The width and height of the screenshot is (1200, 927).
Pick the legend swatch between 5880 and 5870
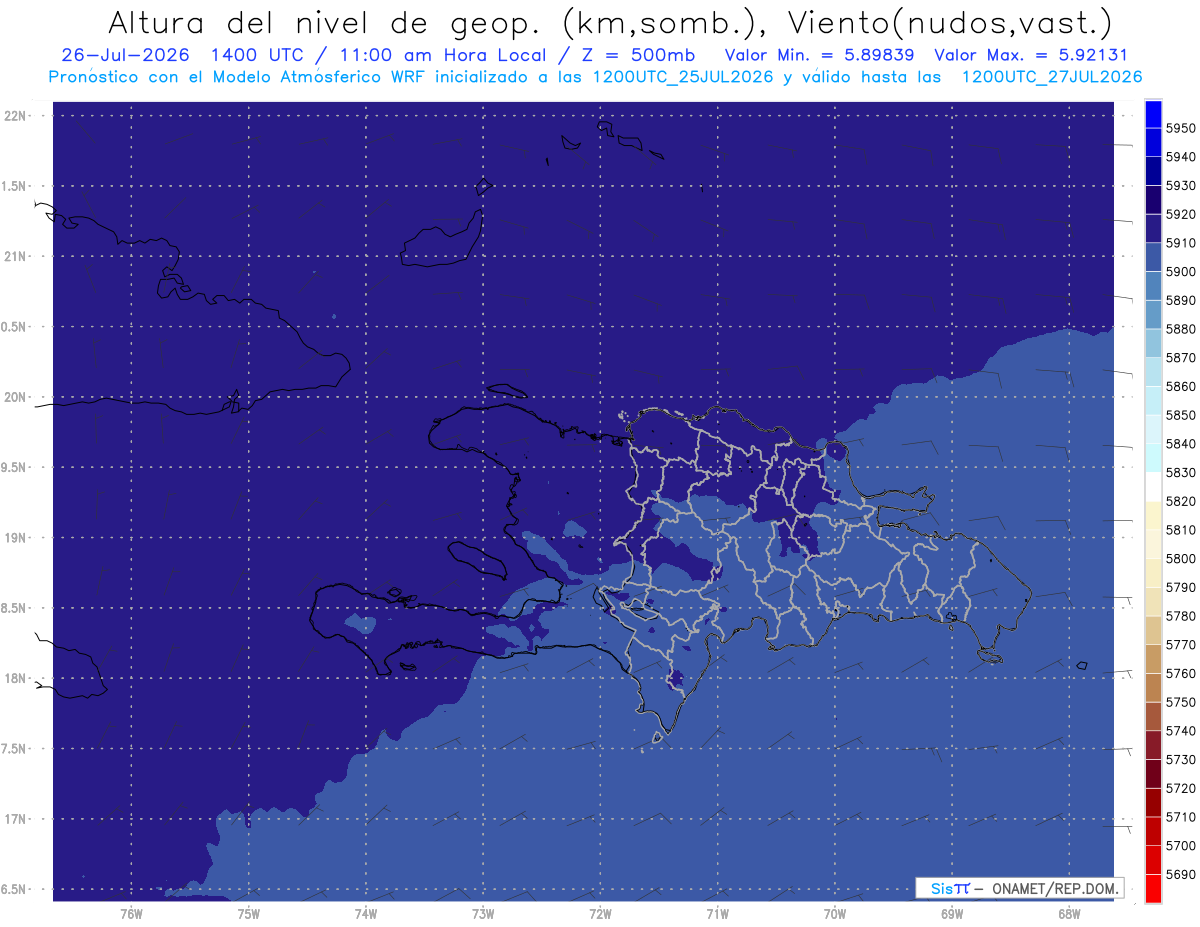(x=1153, y=343)
